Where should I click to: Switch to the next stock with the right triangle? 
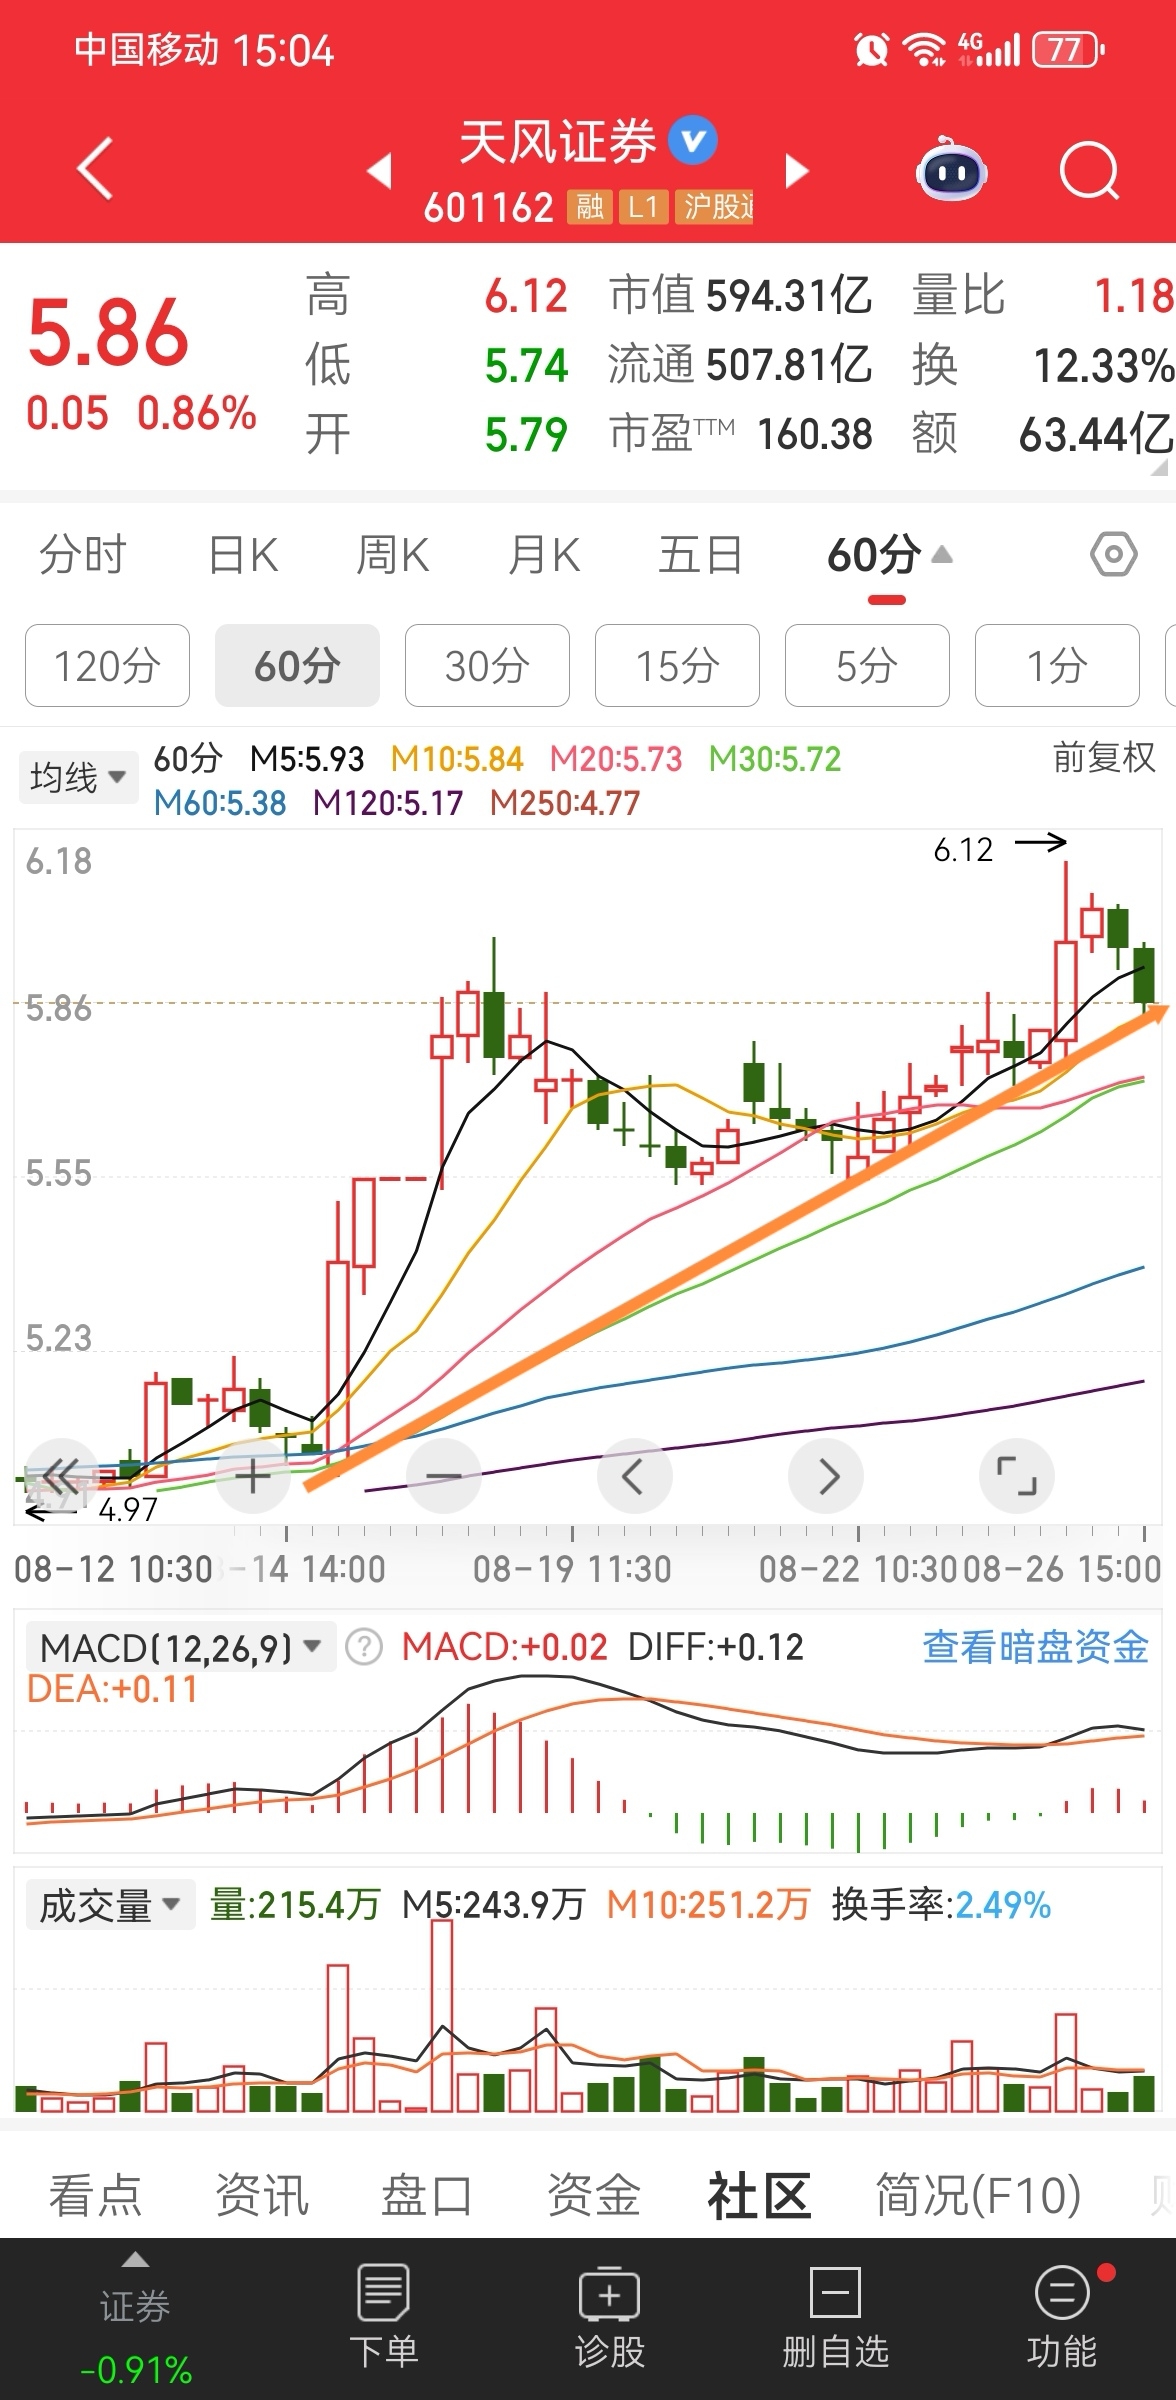797,171
